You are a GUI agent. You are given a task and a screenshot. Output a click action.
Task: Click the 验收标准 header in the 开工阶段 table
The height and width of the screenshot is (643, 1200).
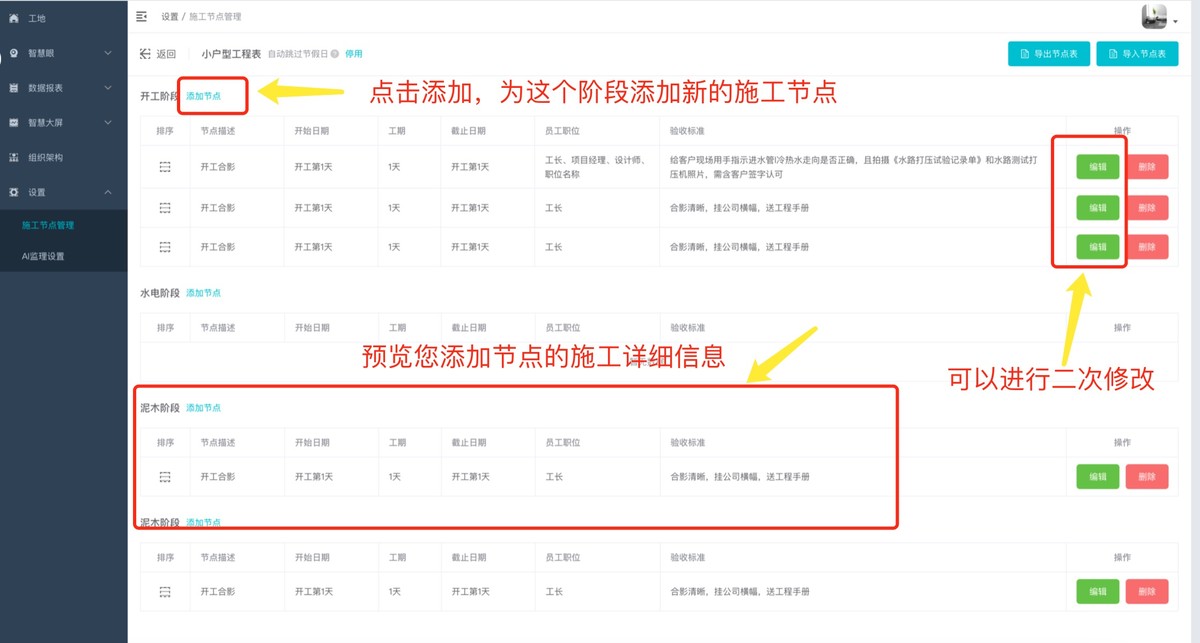click(x=688, y=131)
